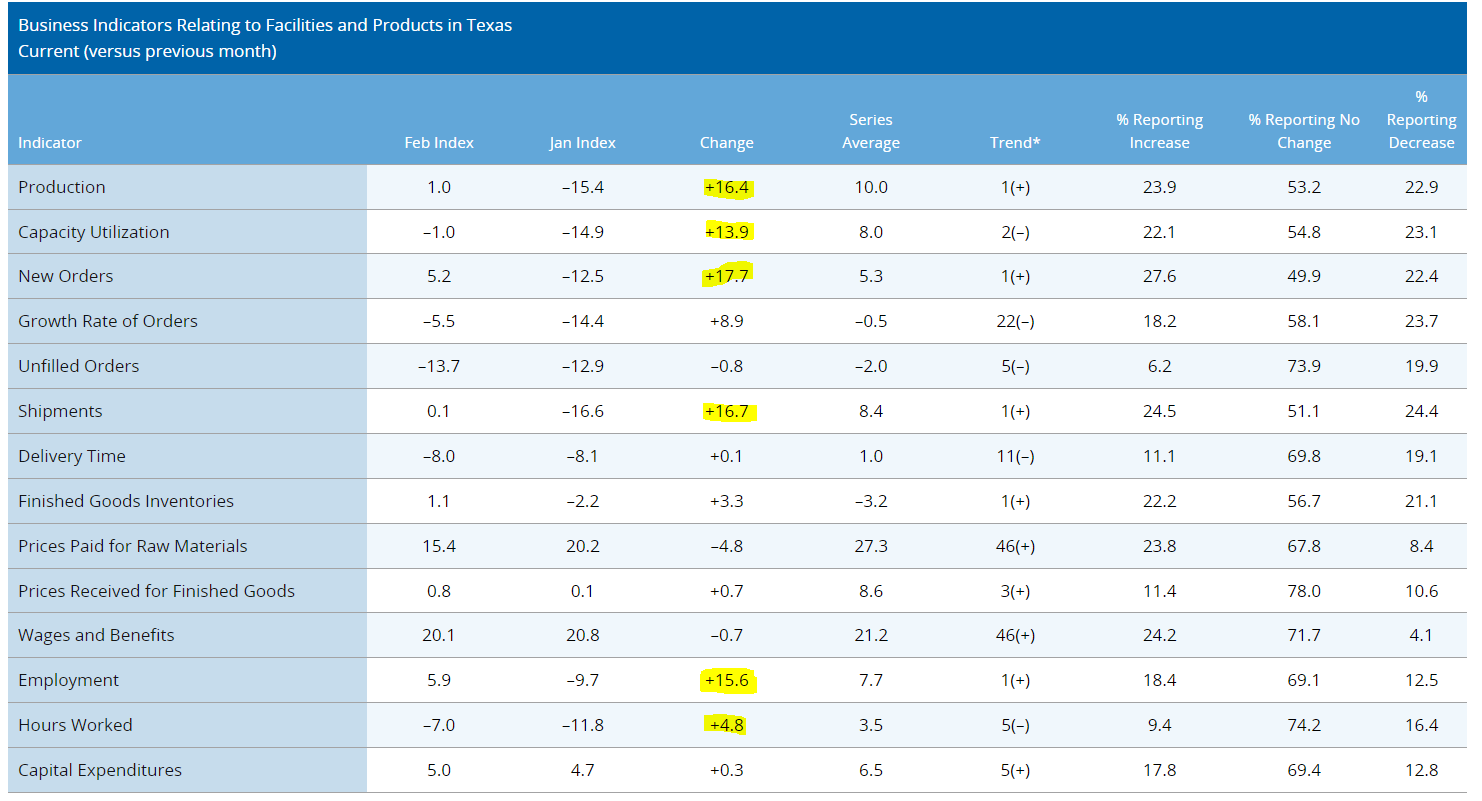Image resolution: width=1482 pixels, height=801 pixels.
Task: Click the Series Average column header
Action: pos(870,131)
